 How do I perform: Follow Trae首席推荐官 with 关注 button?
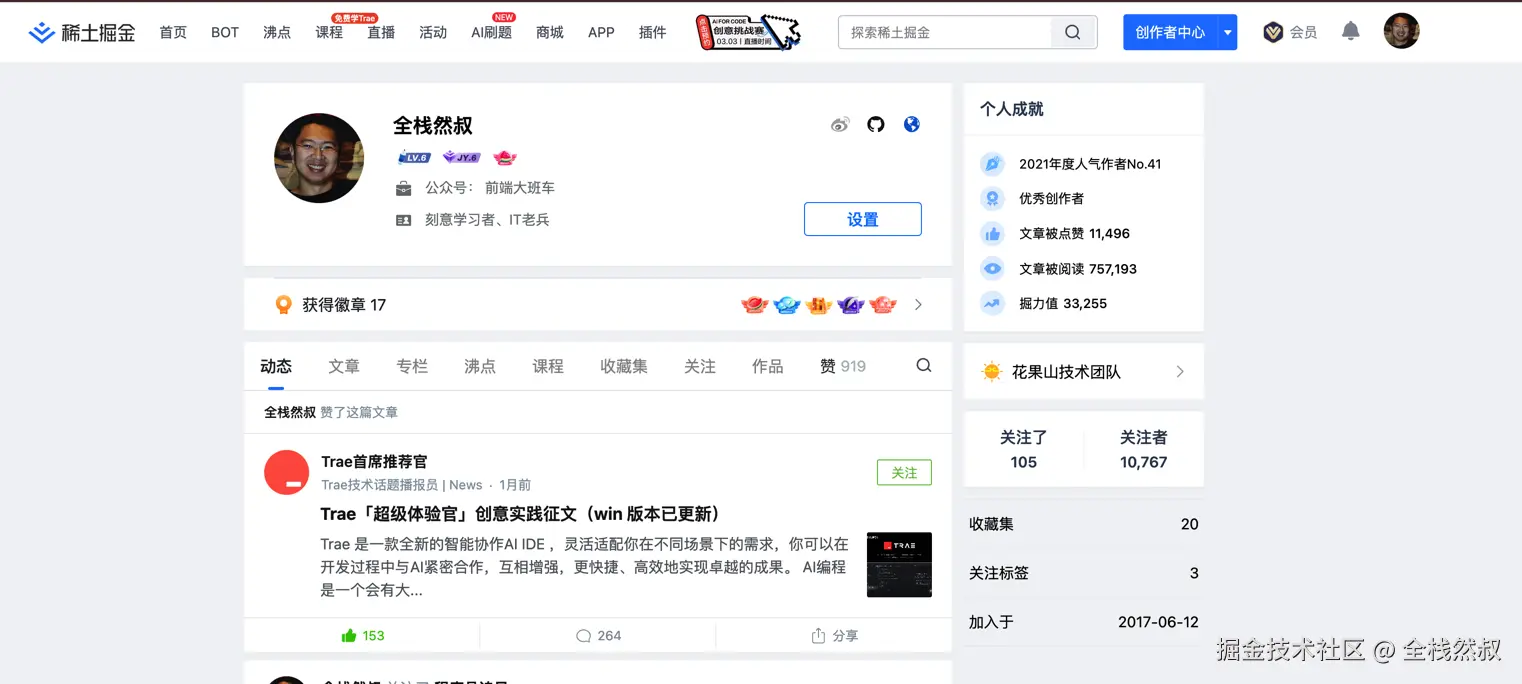(904, 473)
